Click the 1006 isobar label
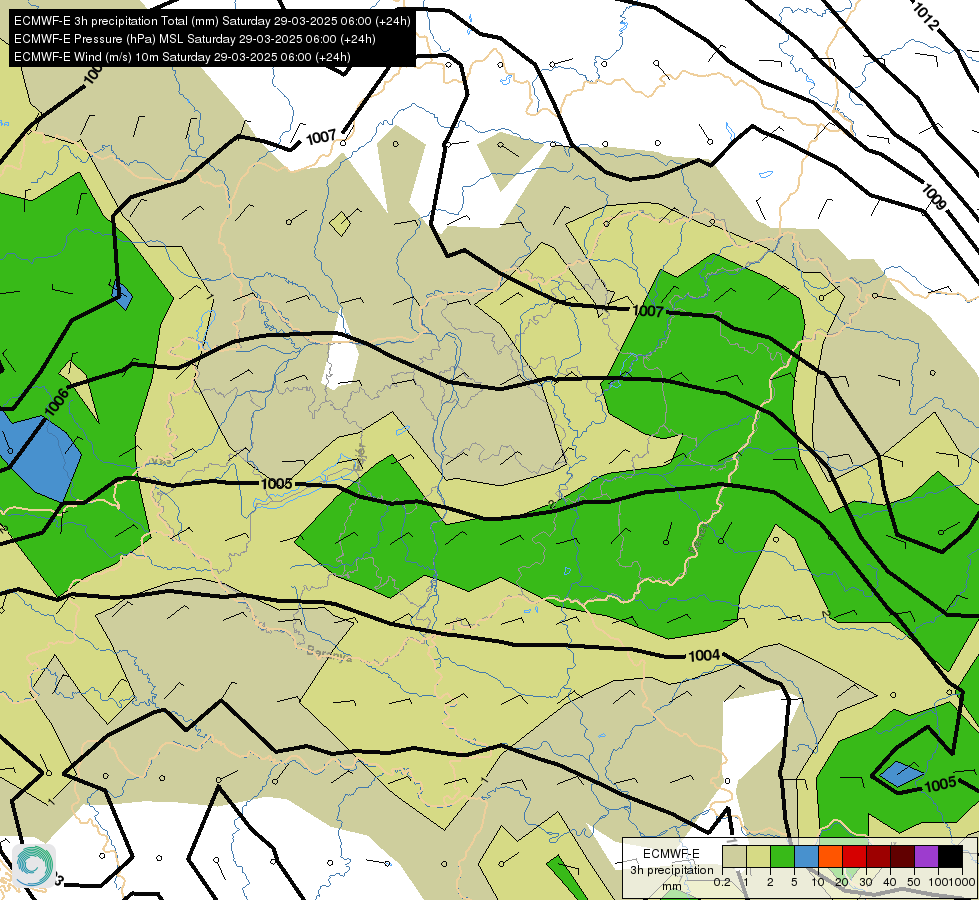This screenshot has width=979, height=900. [x=56, y=401]
